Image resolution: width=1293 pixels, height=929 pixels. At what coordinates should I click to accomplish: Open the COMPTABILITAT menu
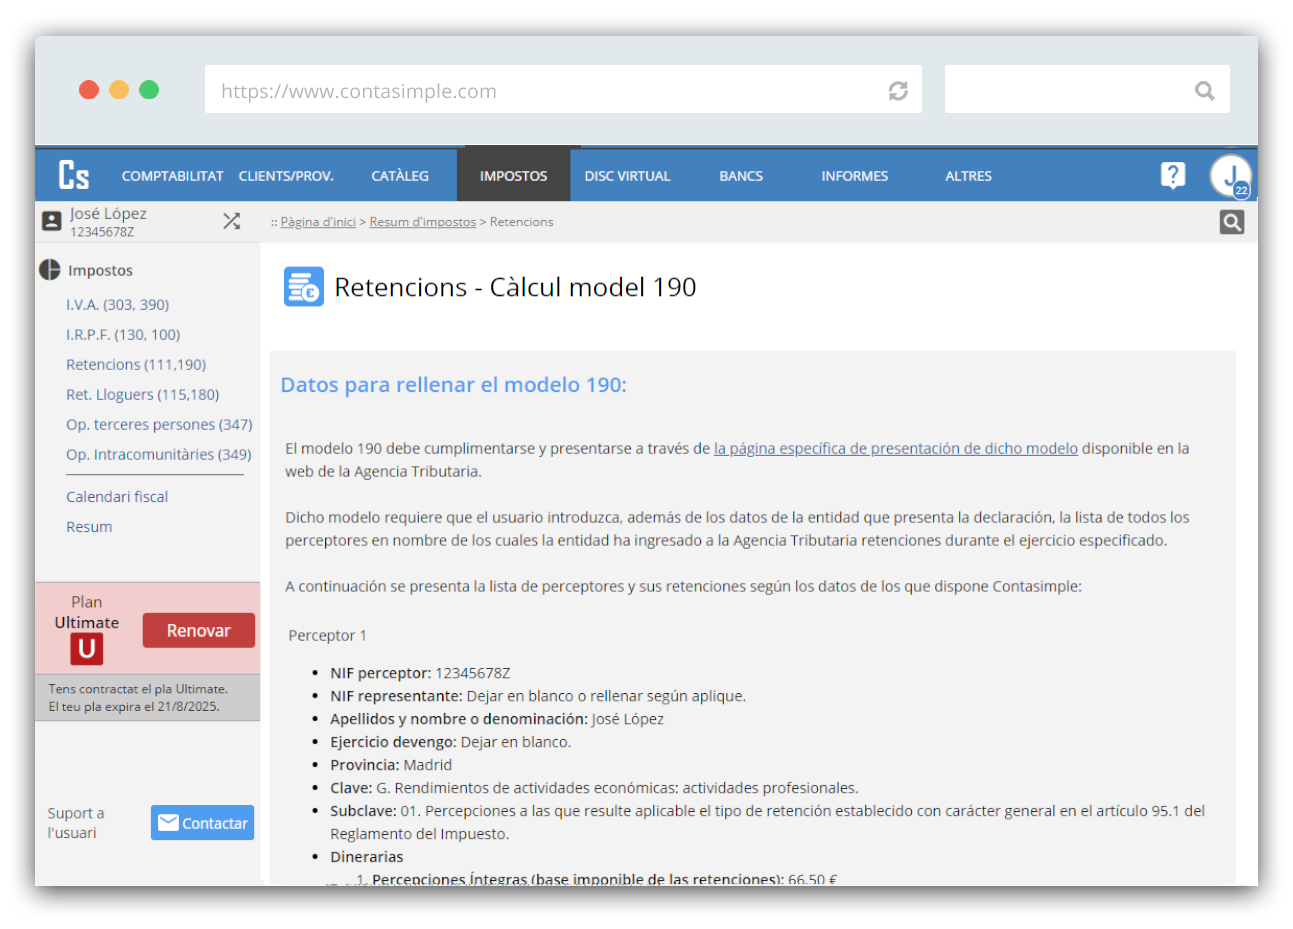click(x=173, y=176)
